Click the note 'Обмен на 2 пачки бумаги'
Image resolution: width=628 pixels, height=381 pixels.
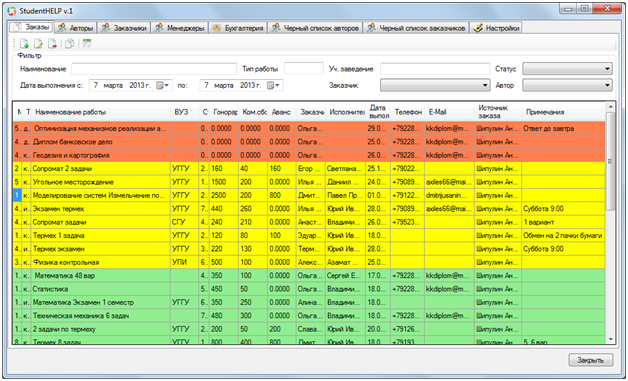(x=563, y=236)
